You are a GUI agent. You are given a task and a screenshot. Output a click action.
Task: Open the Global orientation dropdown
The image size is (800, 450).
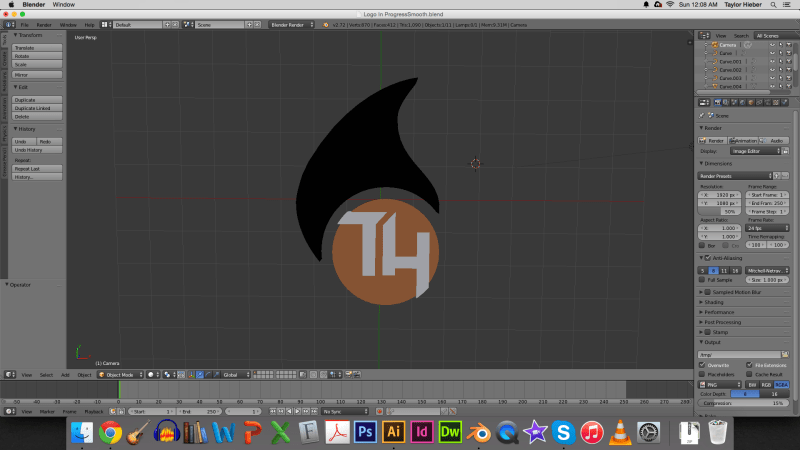click(236, 374)
